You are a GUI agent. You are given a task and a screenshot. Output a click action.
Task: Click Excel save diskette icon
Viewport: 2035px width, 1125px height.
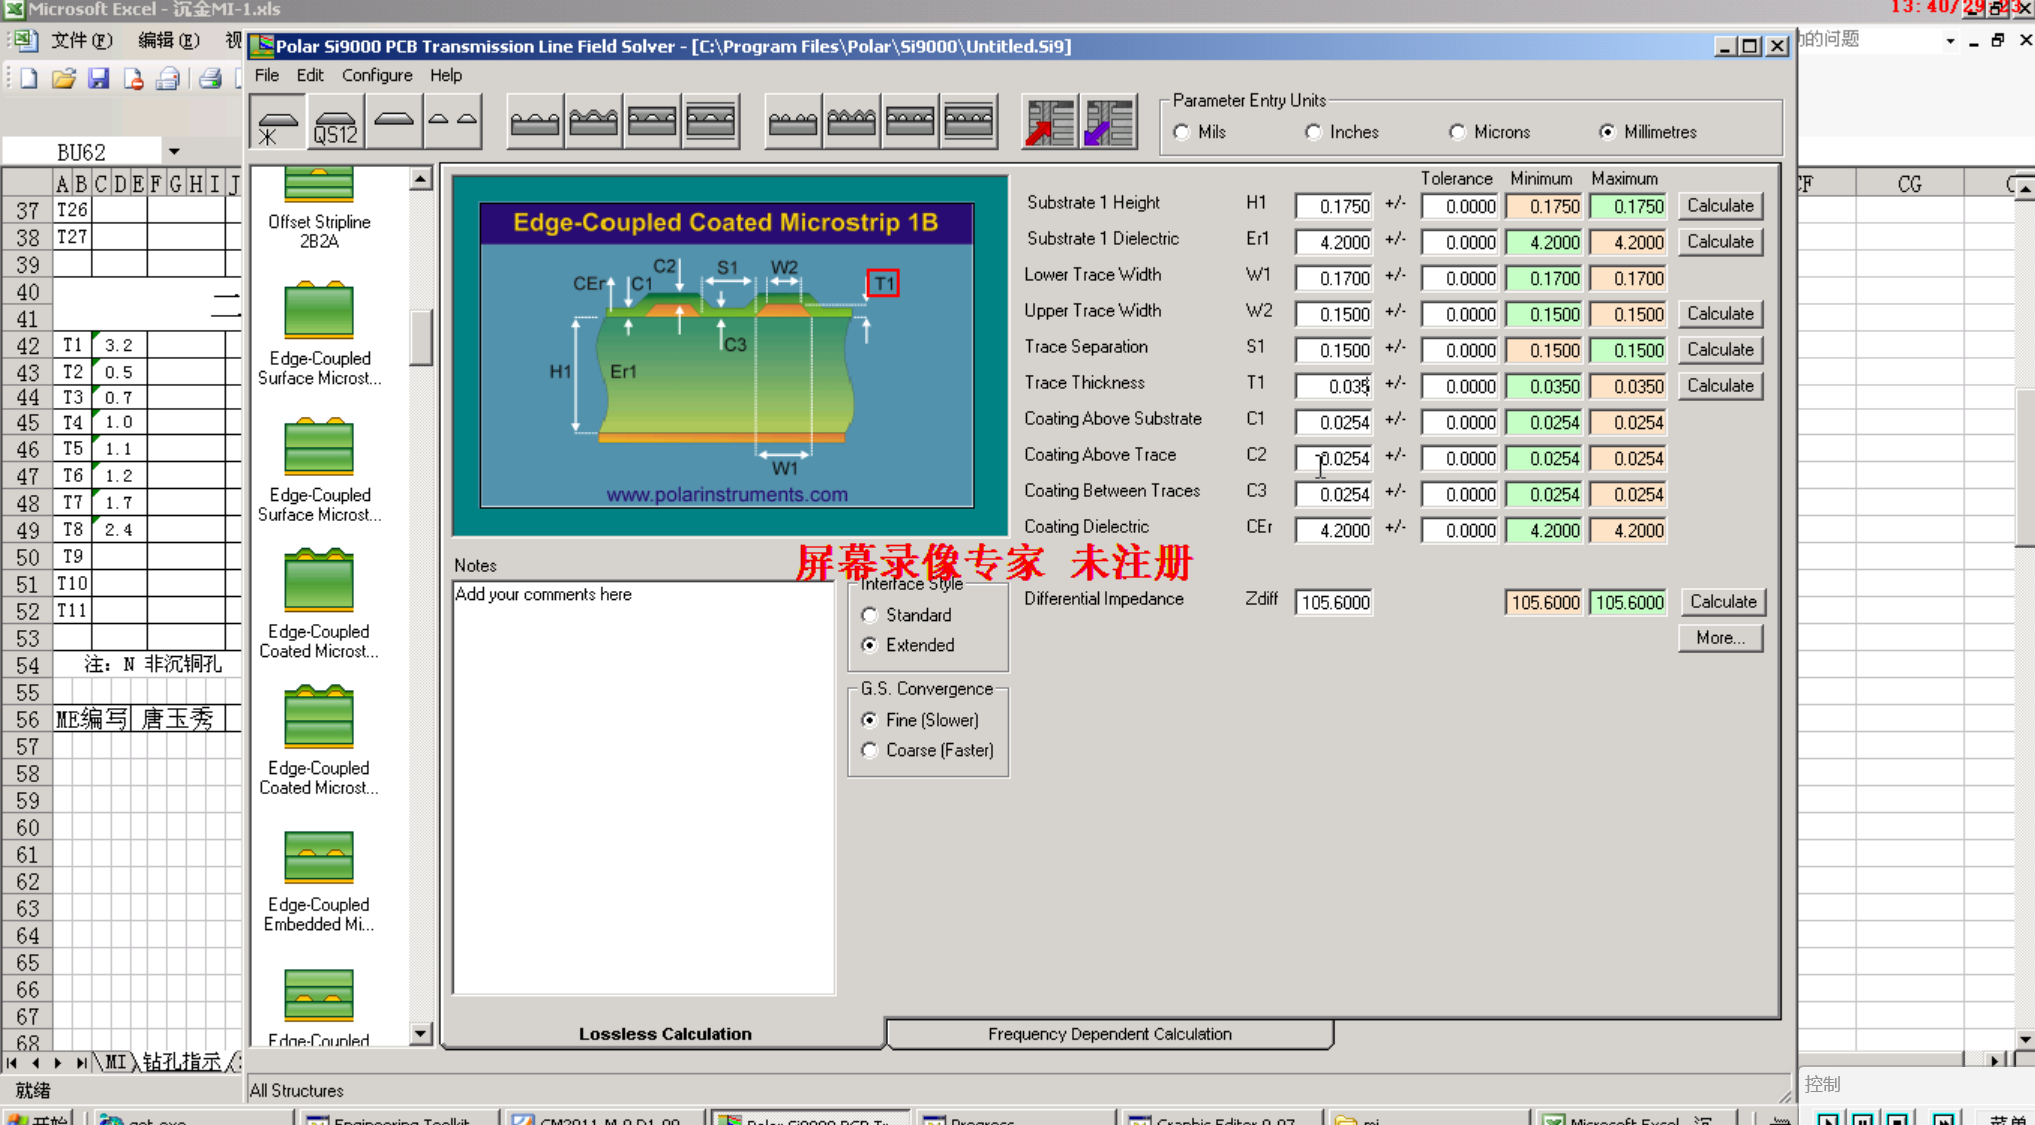click(x=98, y=78)
